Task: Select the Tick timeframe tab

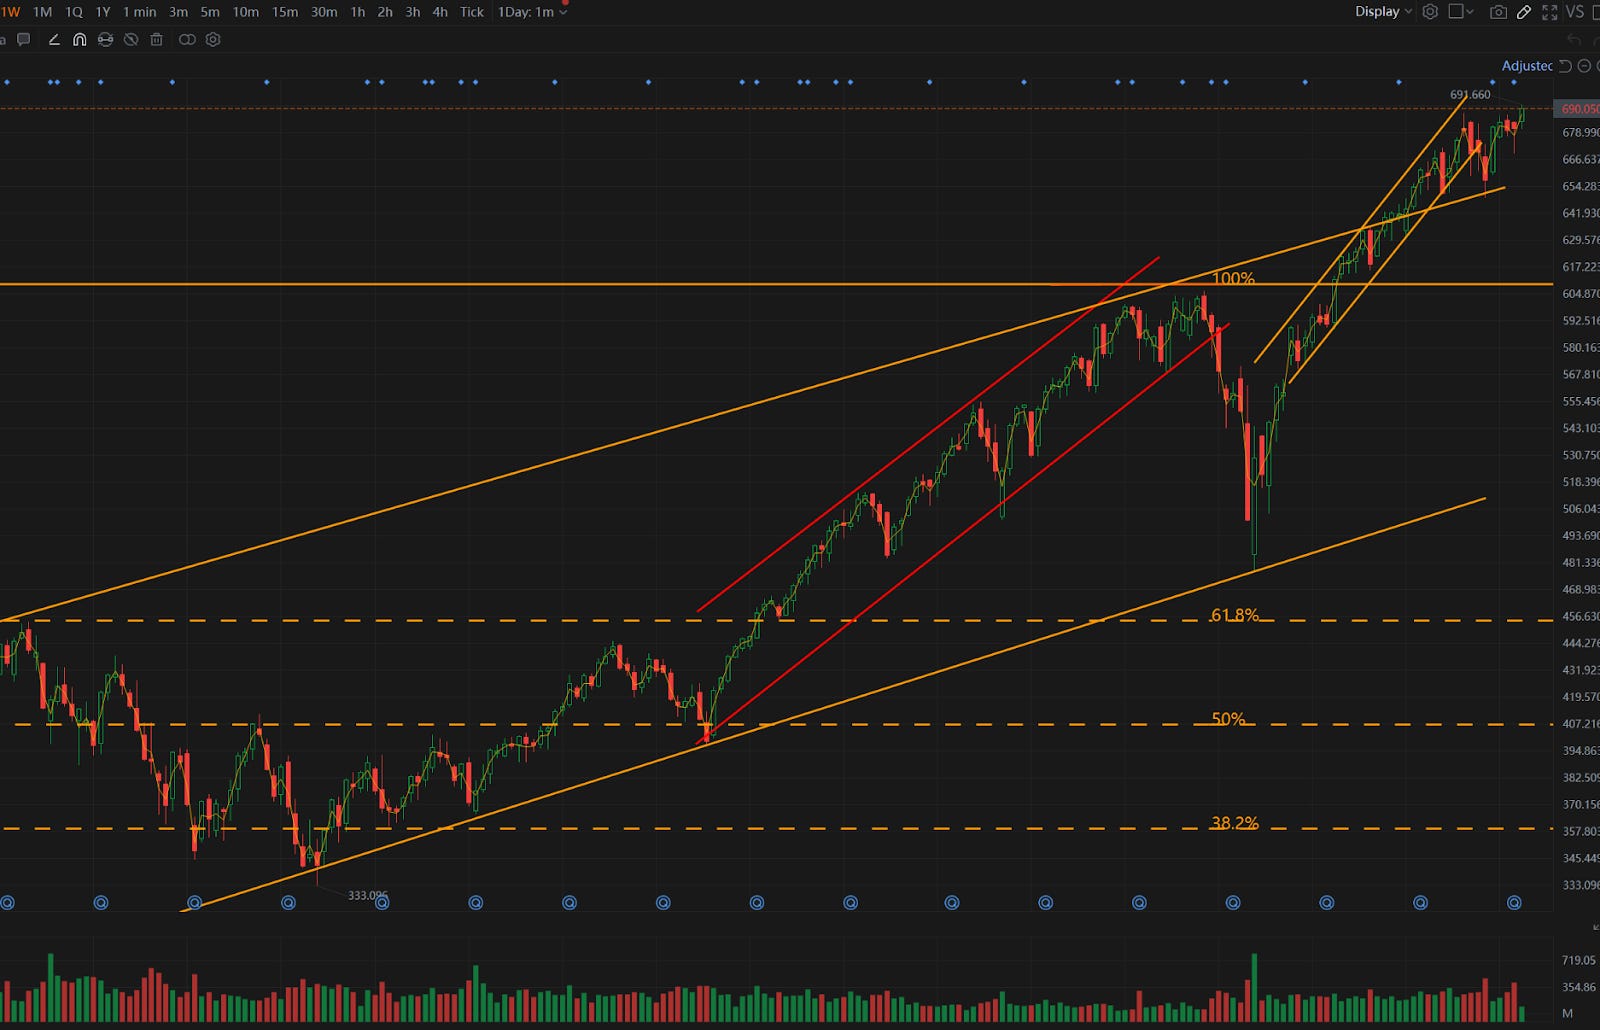Action: [470, 12]
